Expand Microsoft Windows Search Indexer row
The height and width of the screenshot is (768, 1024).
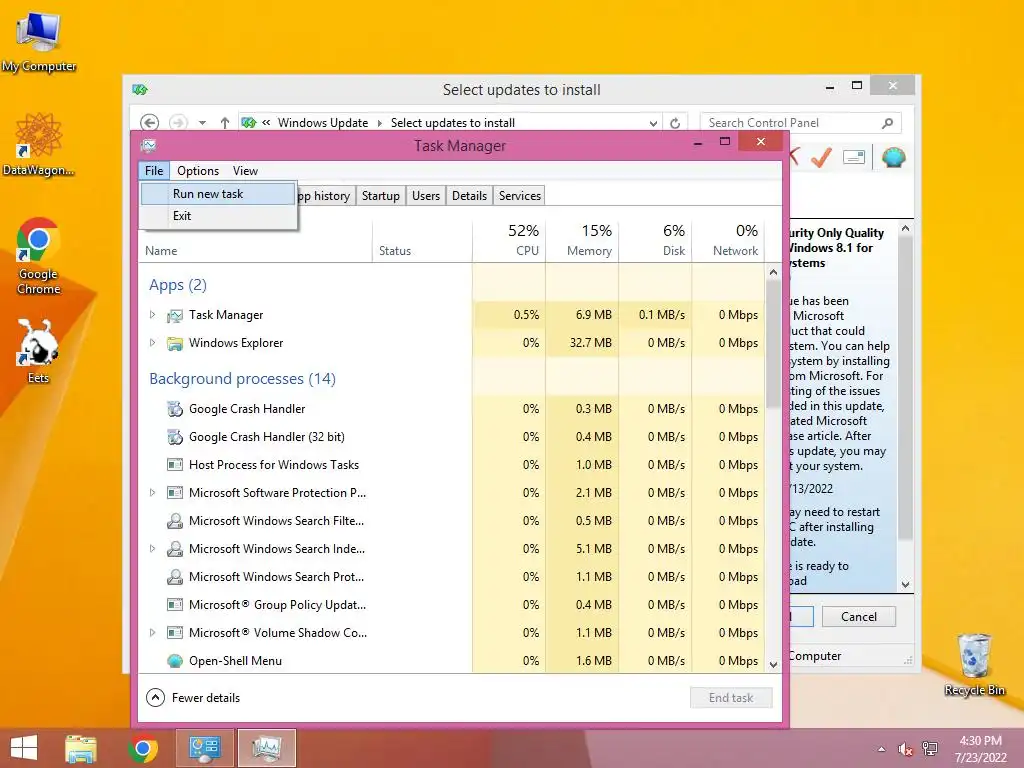coord(153,549)
